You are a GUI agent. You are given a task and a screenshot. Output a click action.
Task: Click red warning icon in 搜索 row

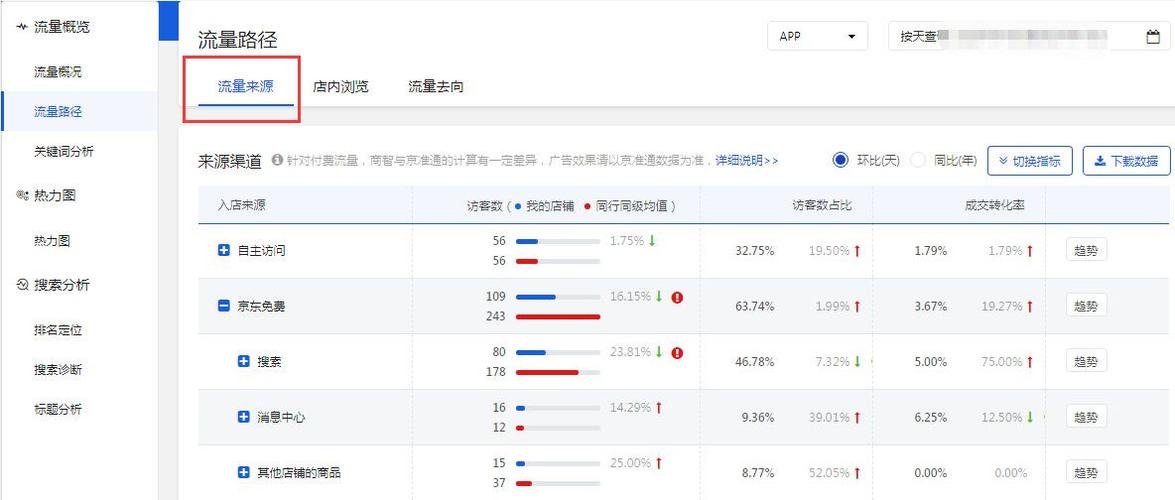click(677, 352)
